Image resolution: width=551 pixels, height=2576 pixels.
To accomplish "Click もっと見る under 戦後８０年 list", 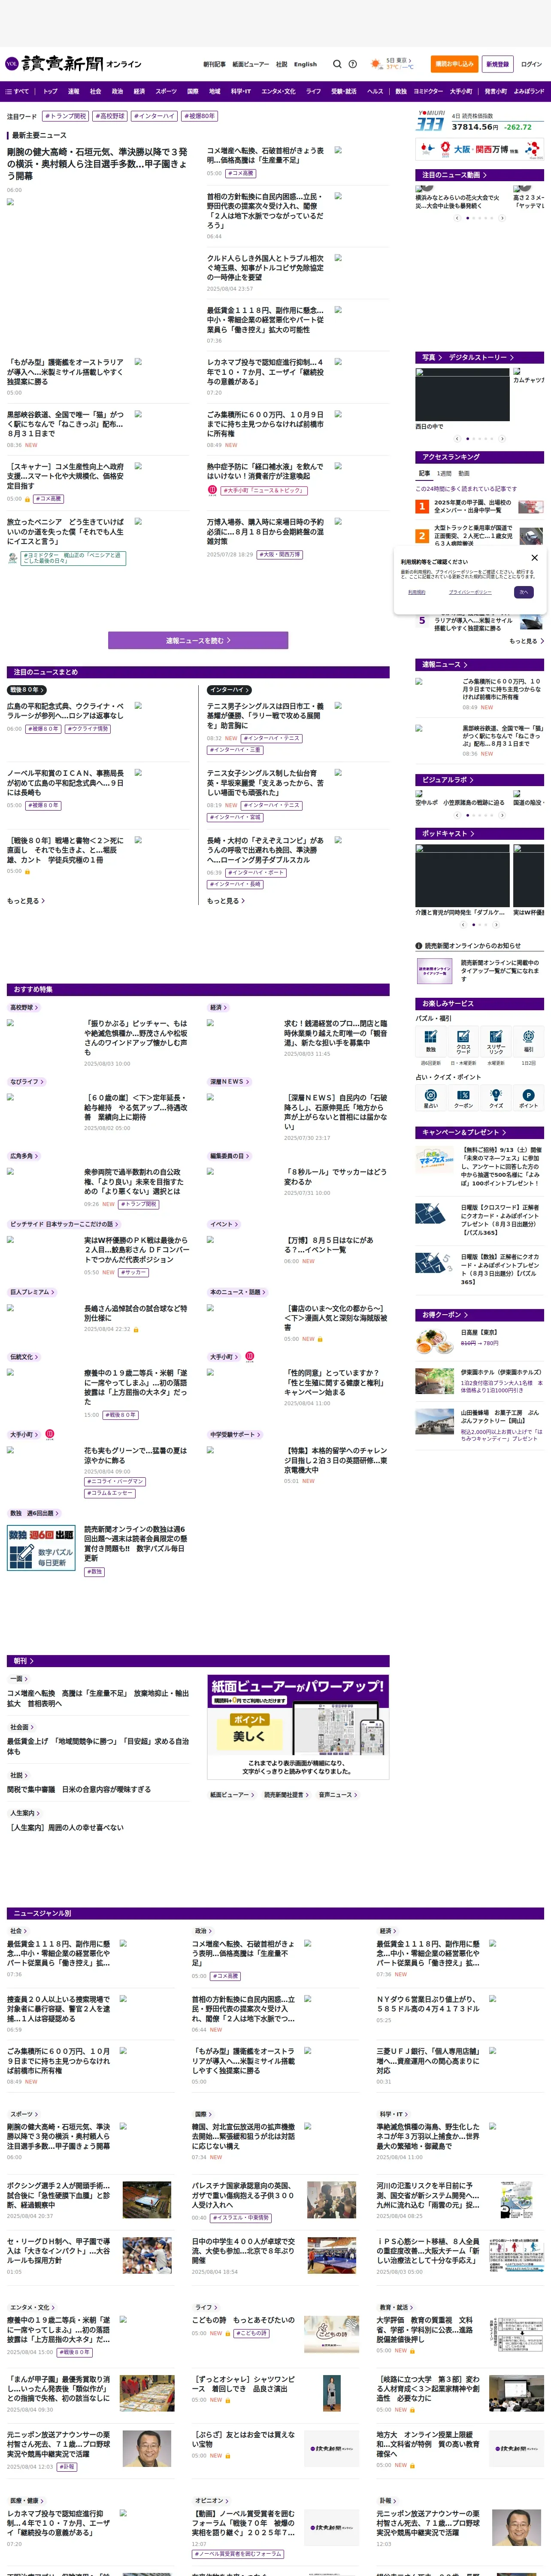I will [x=26, y=901].
